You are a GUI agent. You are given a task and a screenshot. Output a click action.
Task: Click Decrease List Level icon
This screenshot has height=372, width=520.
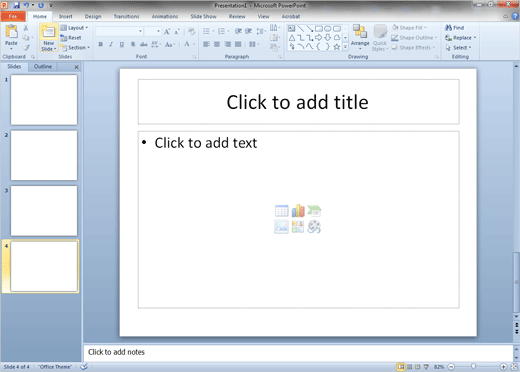(238, 31)
